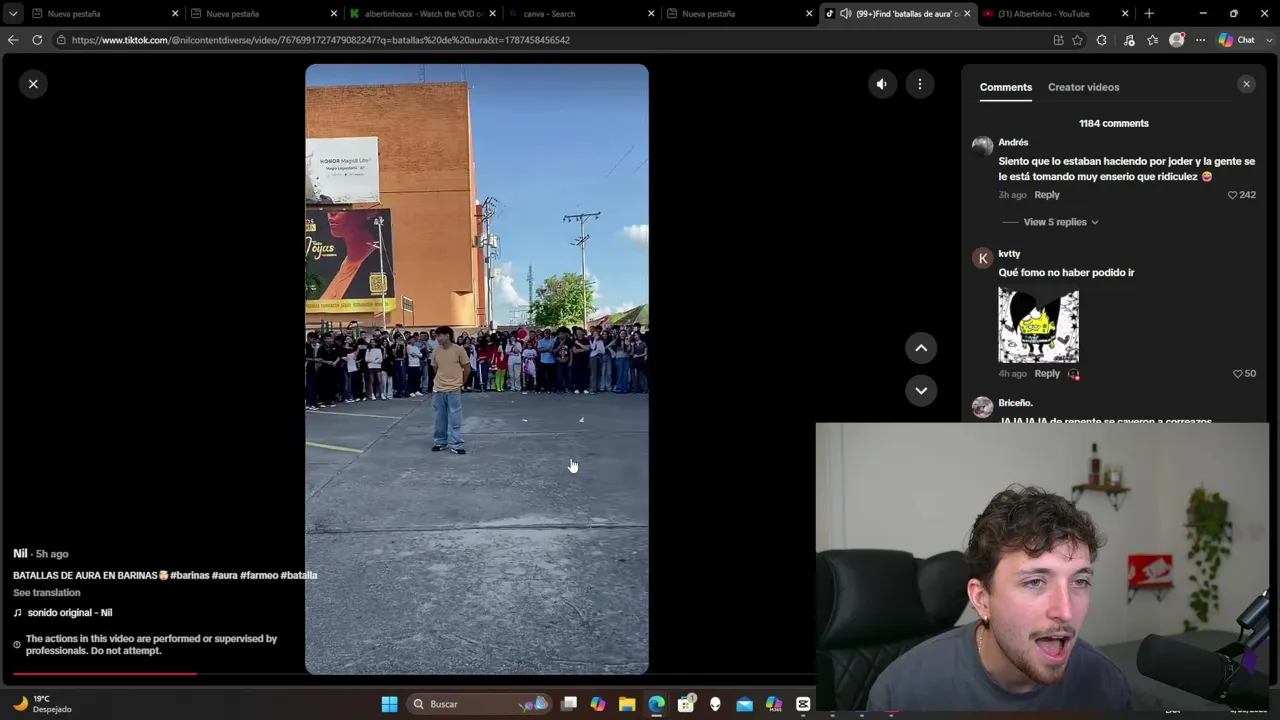The height and width of the screenshot is (720, 1280).
Task: Click See translation under the caption
Action: click(x=47, y=593)
